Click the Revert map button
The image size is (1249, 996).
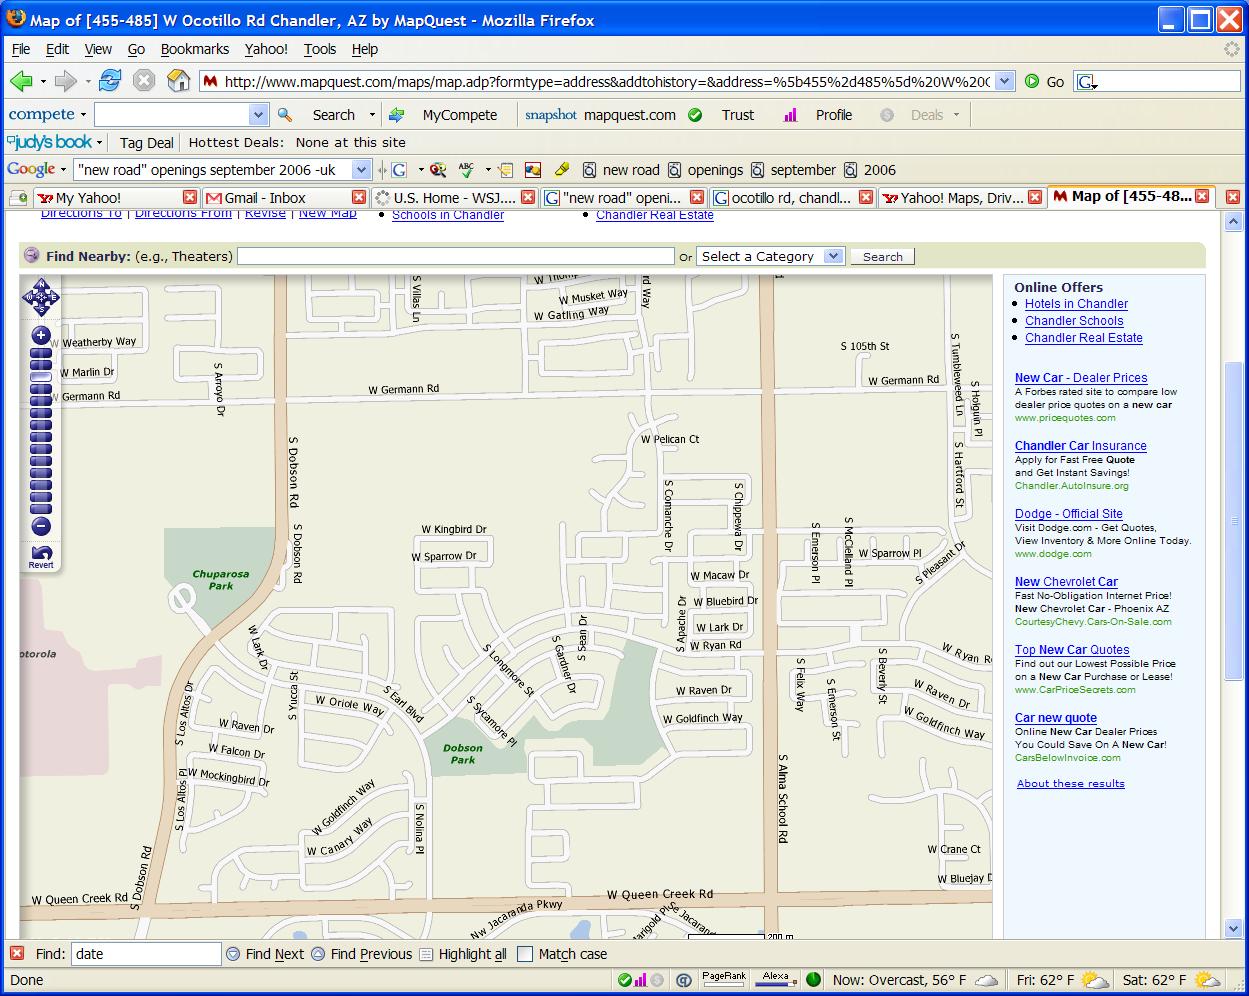41,557
